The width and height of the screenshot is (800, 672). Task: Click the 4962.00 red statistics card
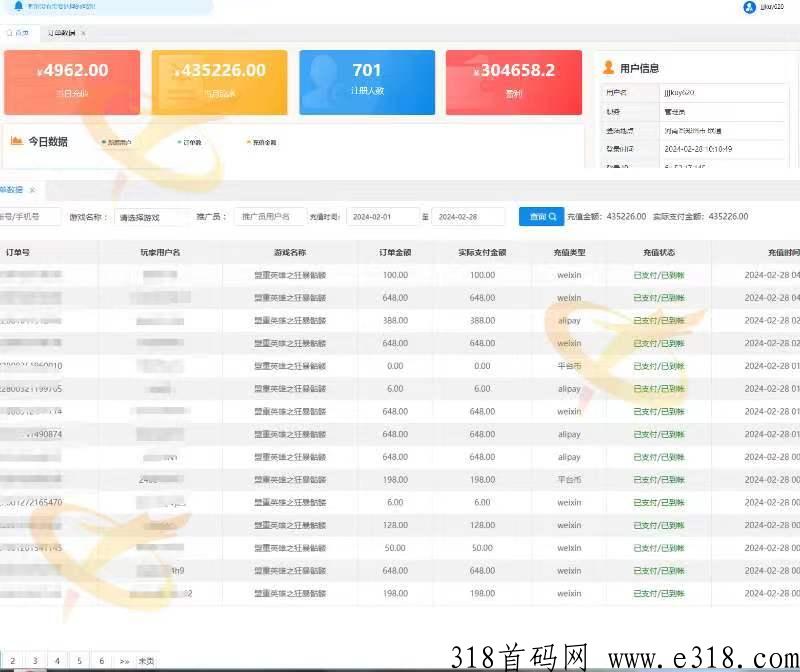click(72, 82)
